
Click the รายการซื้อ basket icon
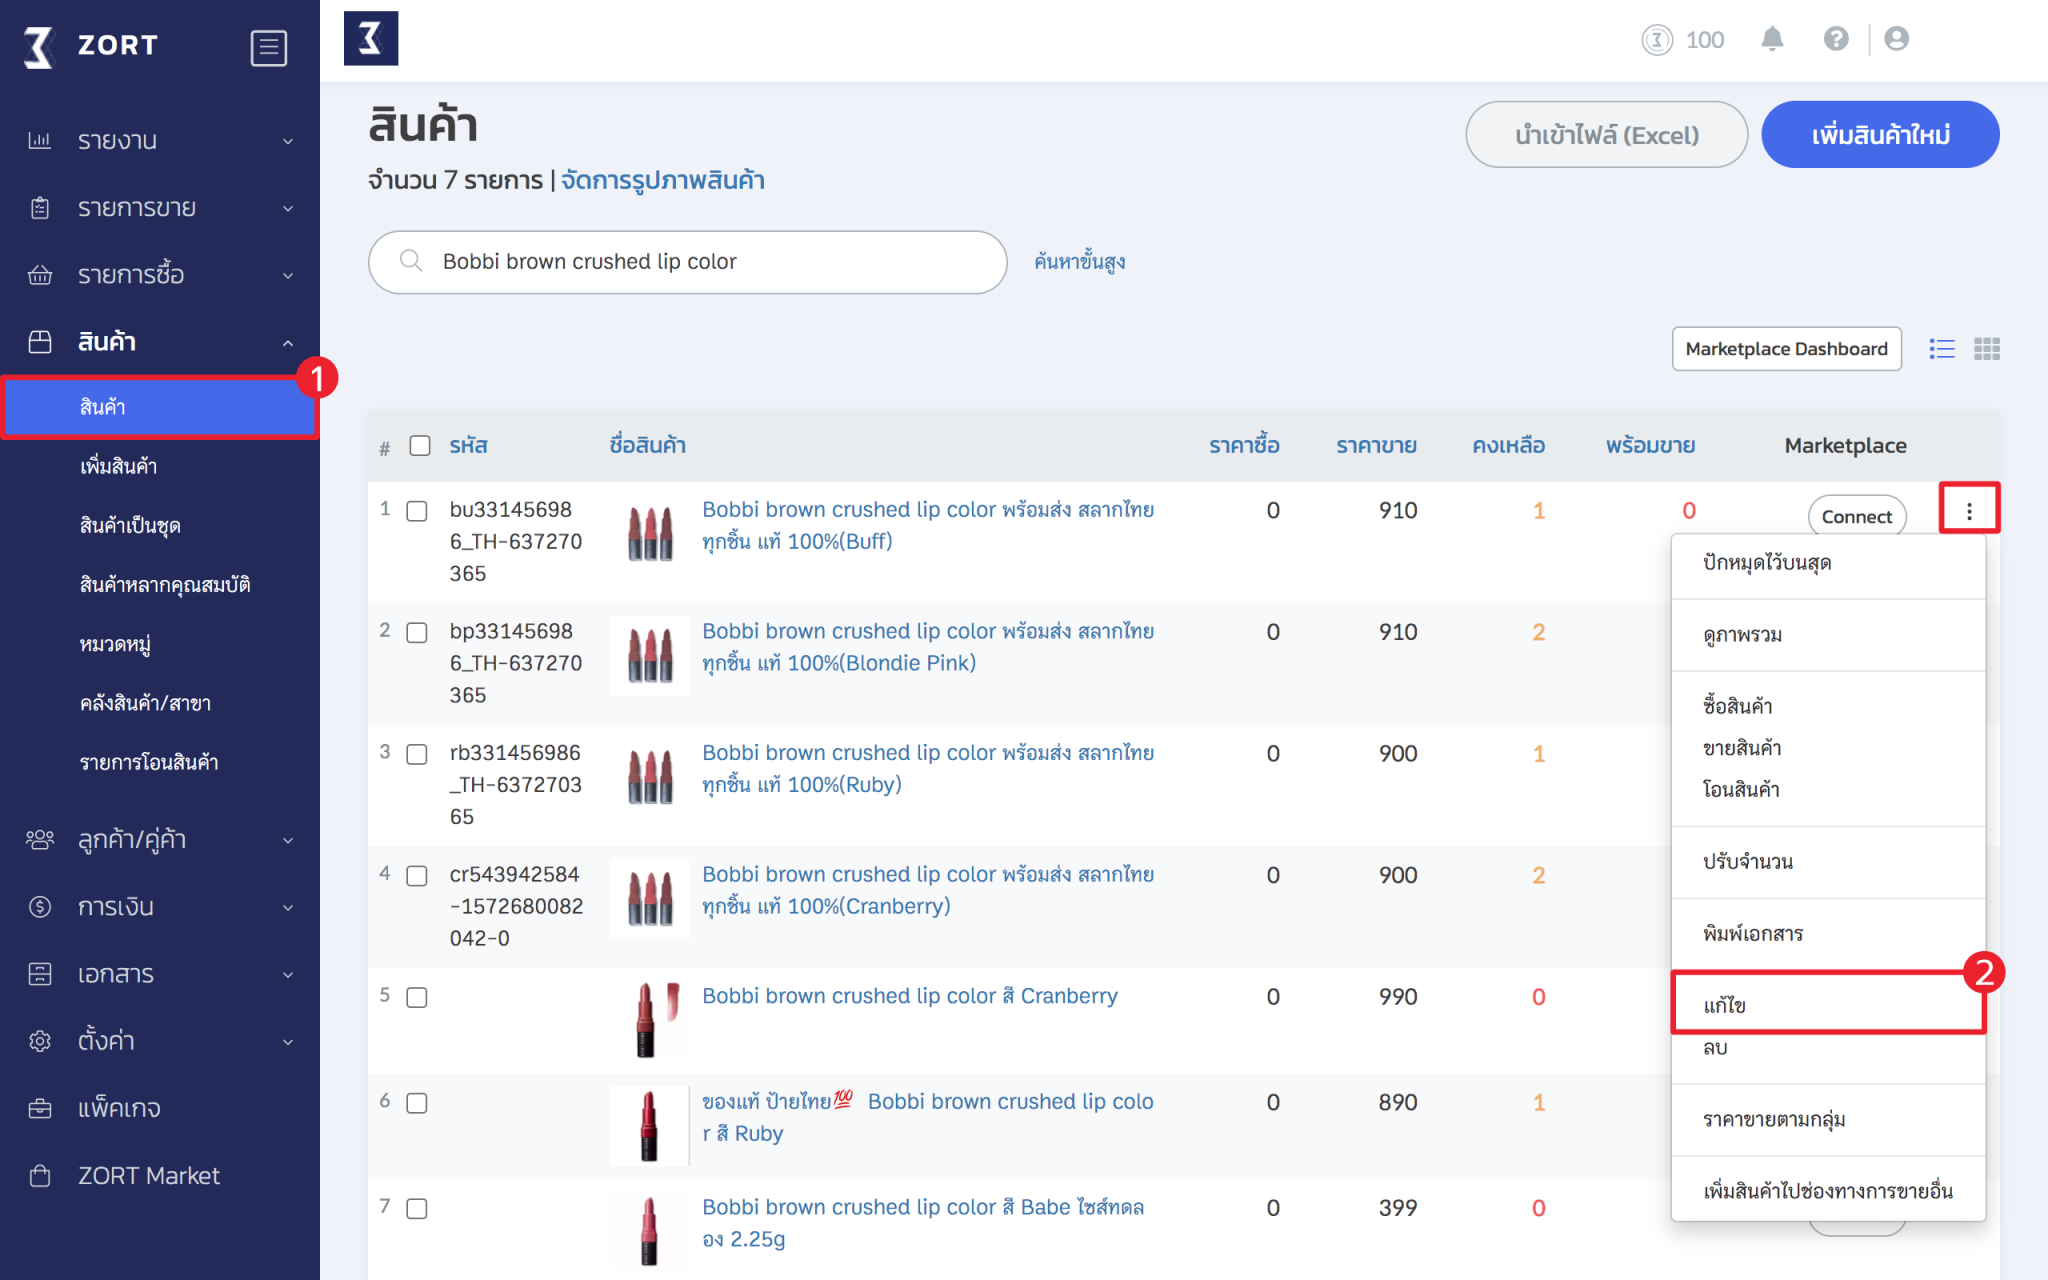click(x=40, y=275)
